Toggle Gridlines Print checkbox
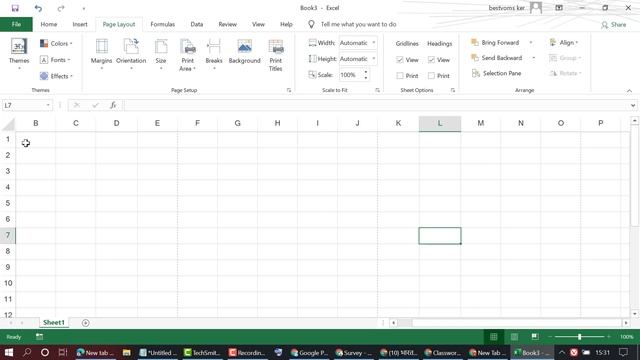The image size is (640, 360). [400, 76]
